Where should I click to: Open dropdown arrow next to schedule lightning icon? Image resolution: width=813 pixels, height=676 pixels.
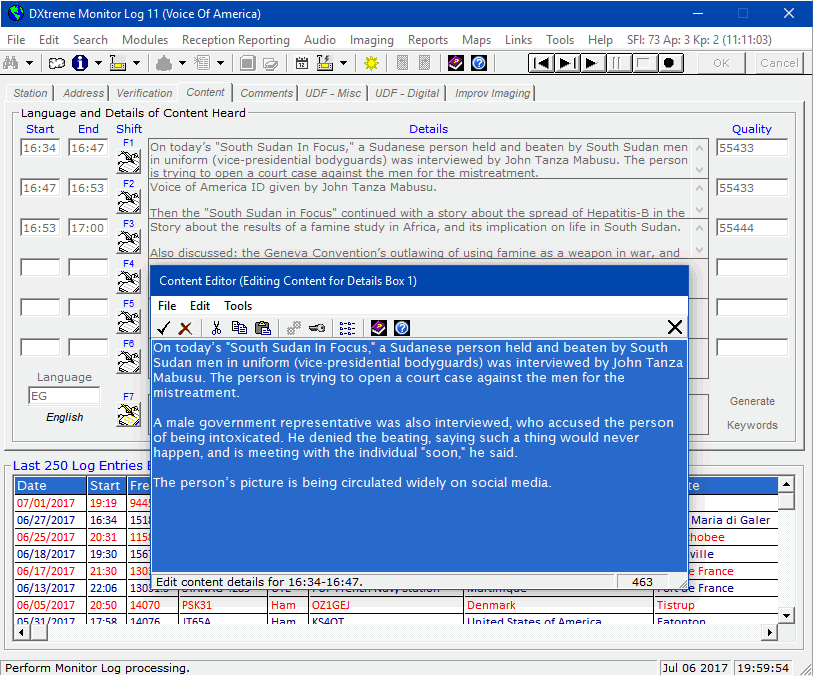(343, 63)
